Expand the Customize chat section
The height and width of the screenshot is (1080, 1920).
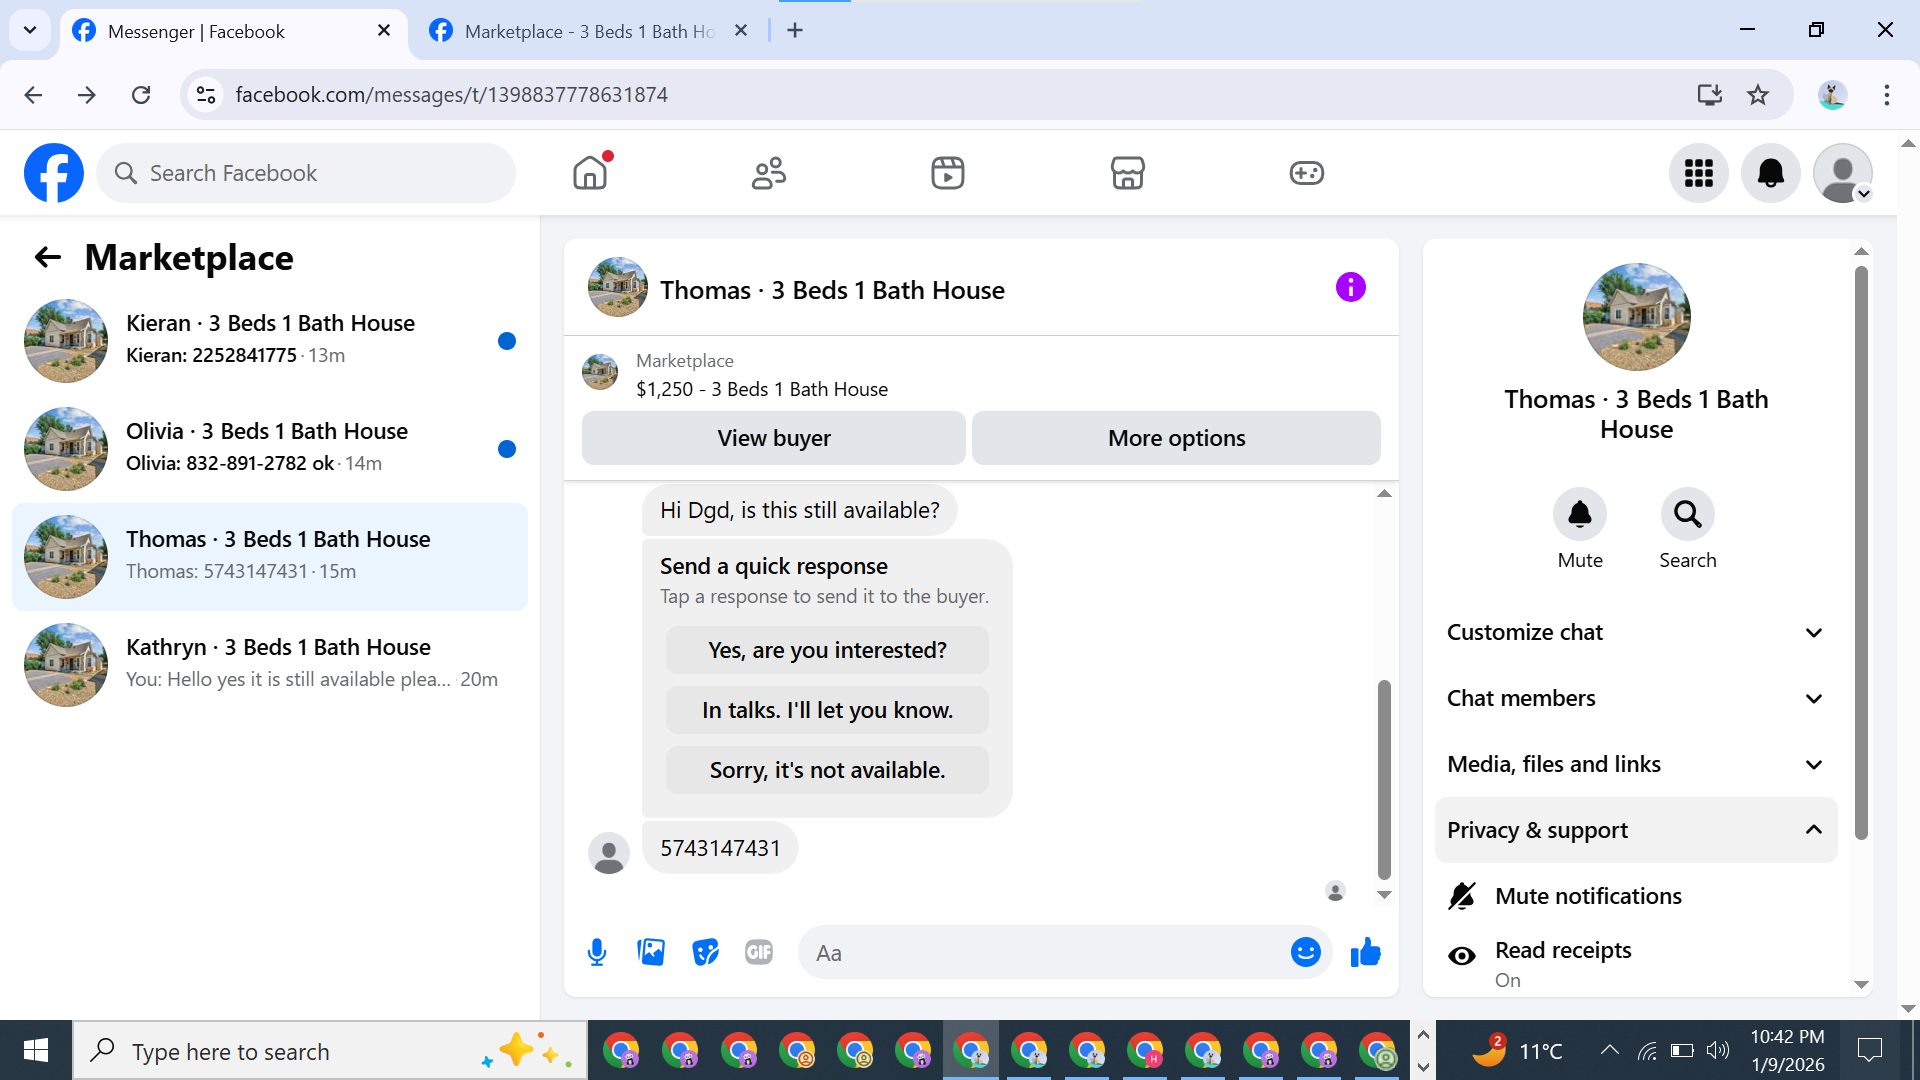tap(1636, 632)
